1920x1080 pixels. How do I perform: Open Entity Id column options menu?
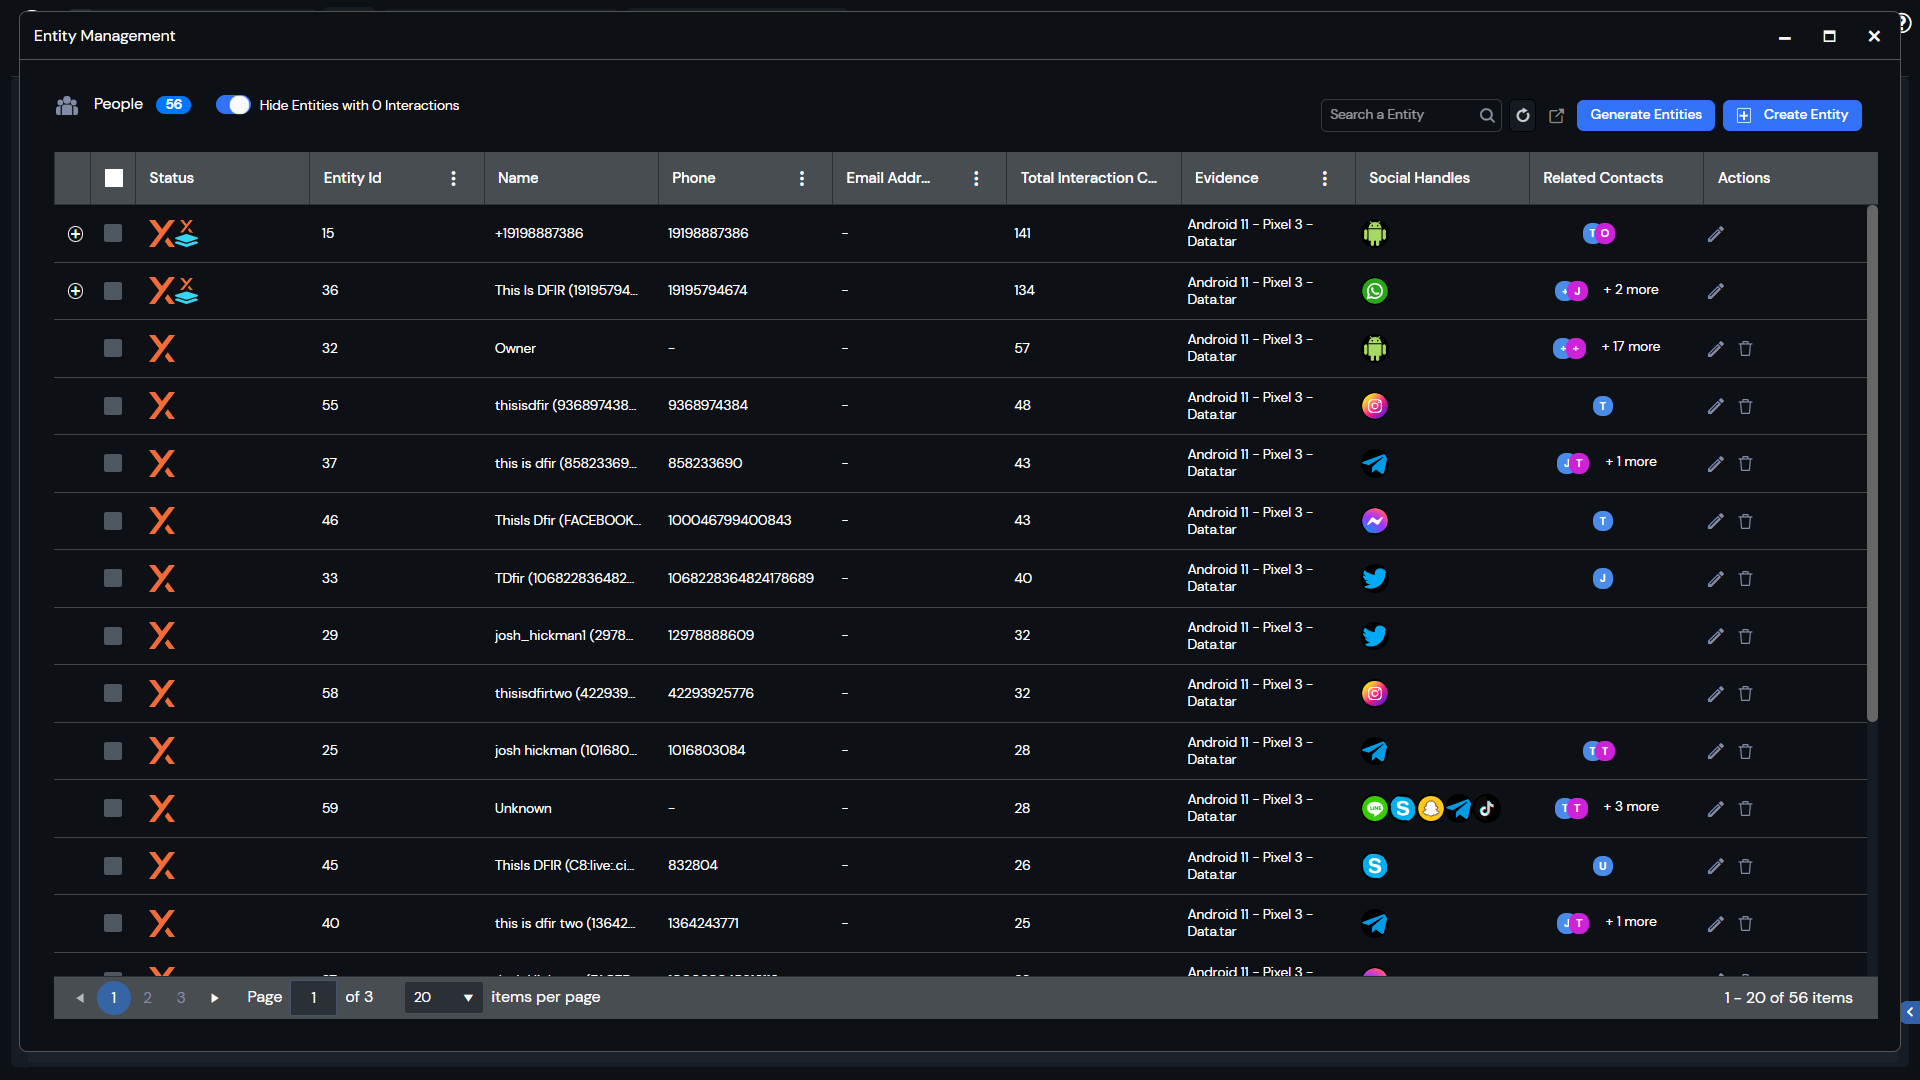click(453, 178)
